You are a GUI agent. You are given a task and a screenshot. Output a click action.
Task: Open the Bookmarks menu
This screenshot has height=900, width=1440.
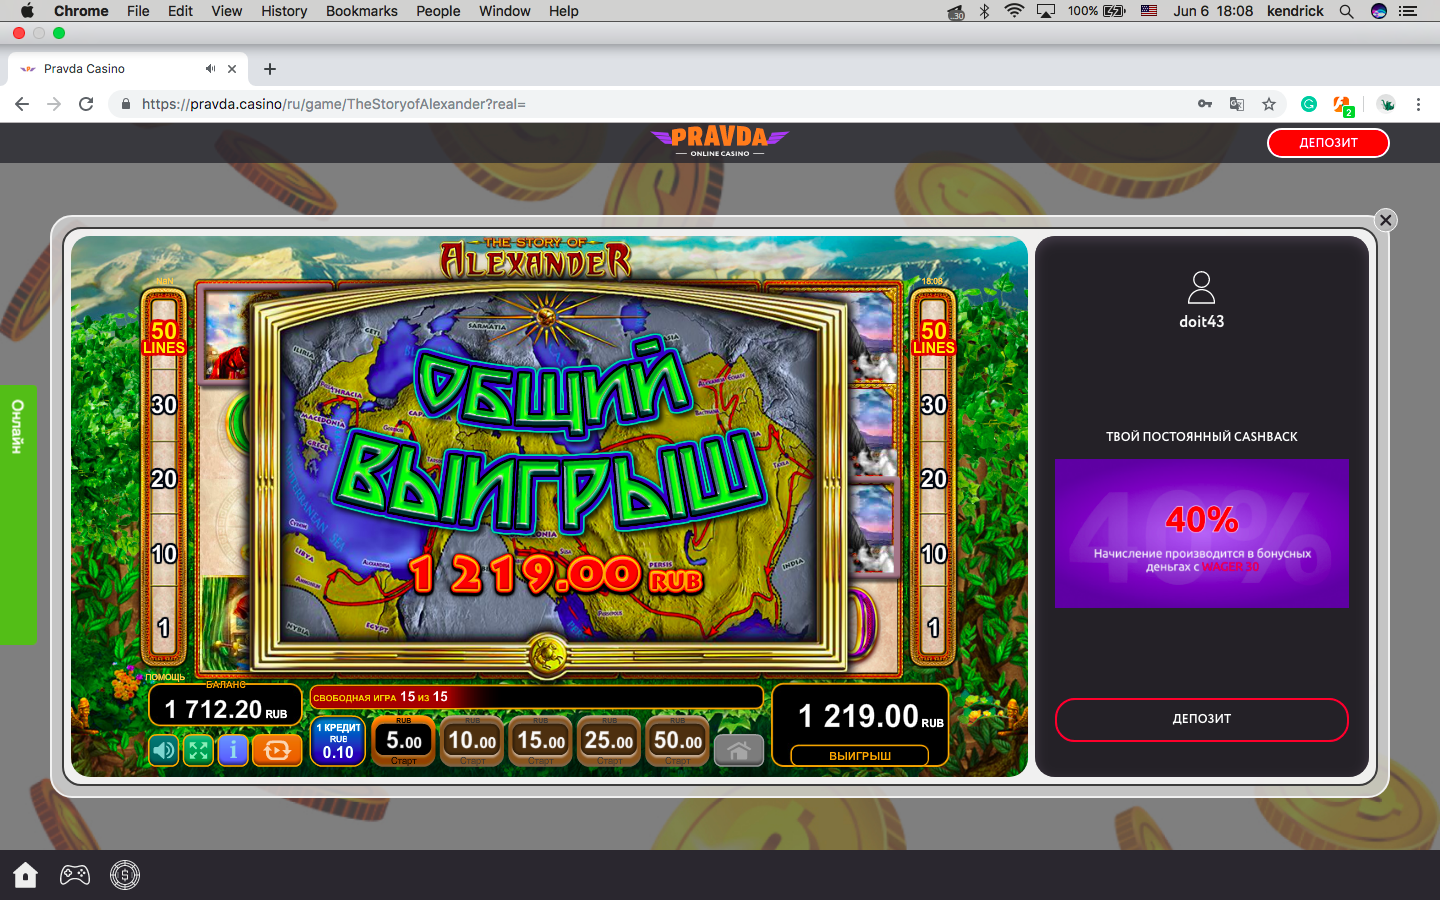click(x=361, y=11)
